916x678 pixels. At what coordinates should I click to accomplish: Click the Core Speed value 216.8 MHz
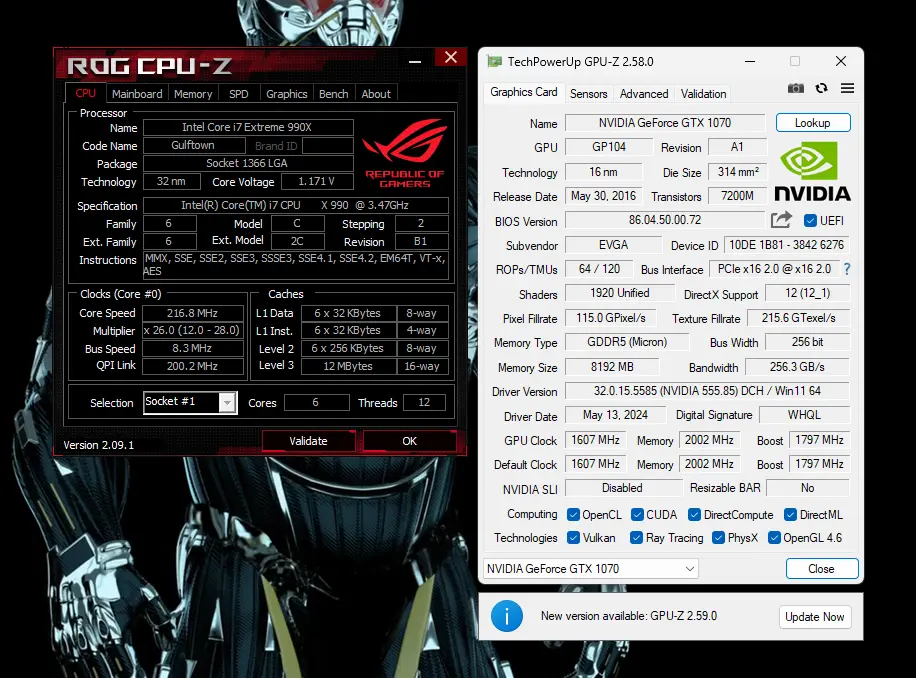193,313
